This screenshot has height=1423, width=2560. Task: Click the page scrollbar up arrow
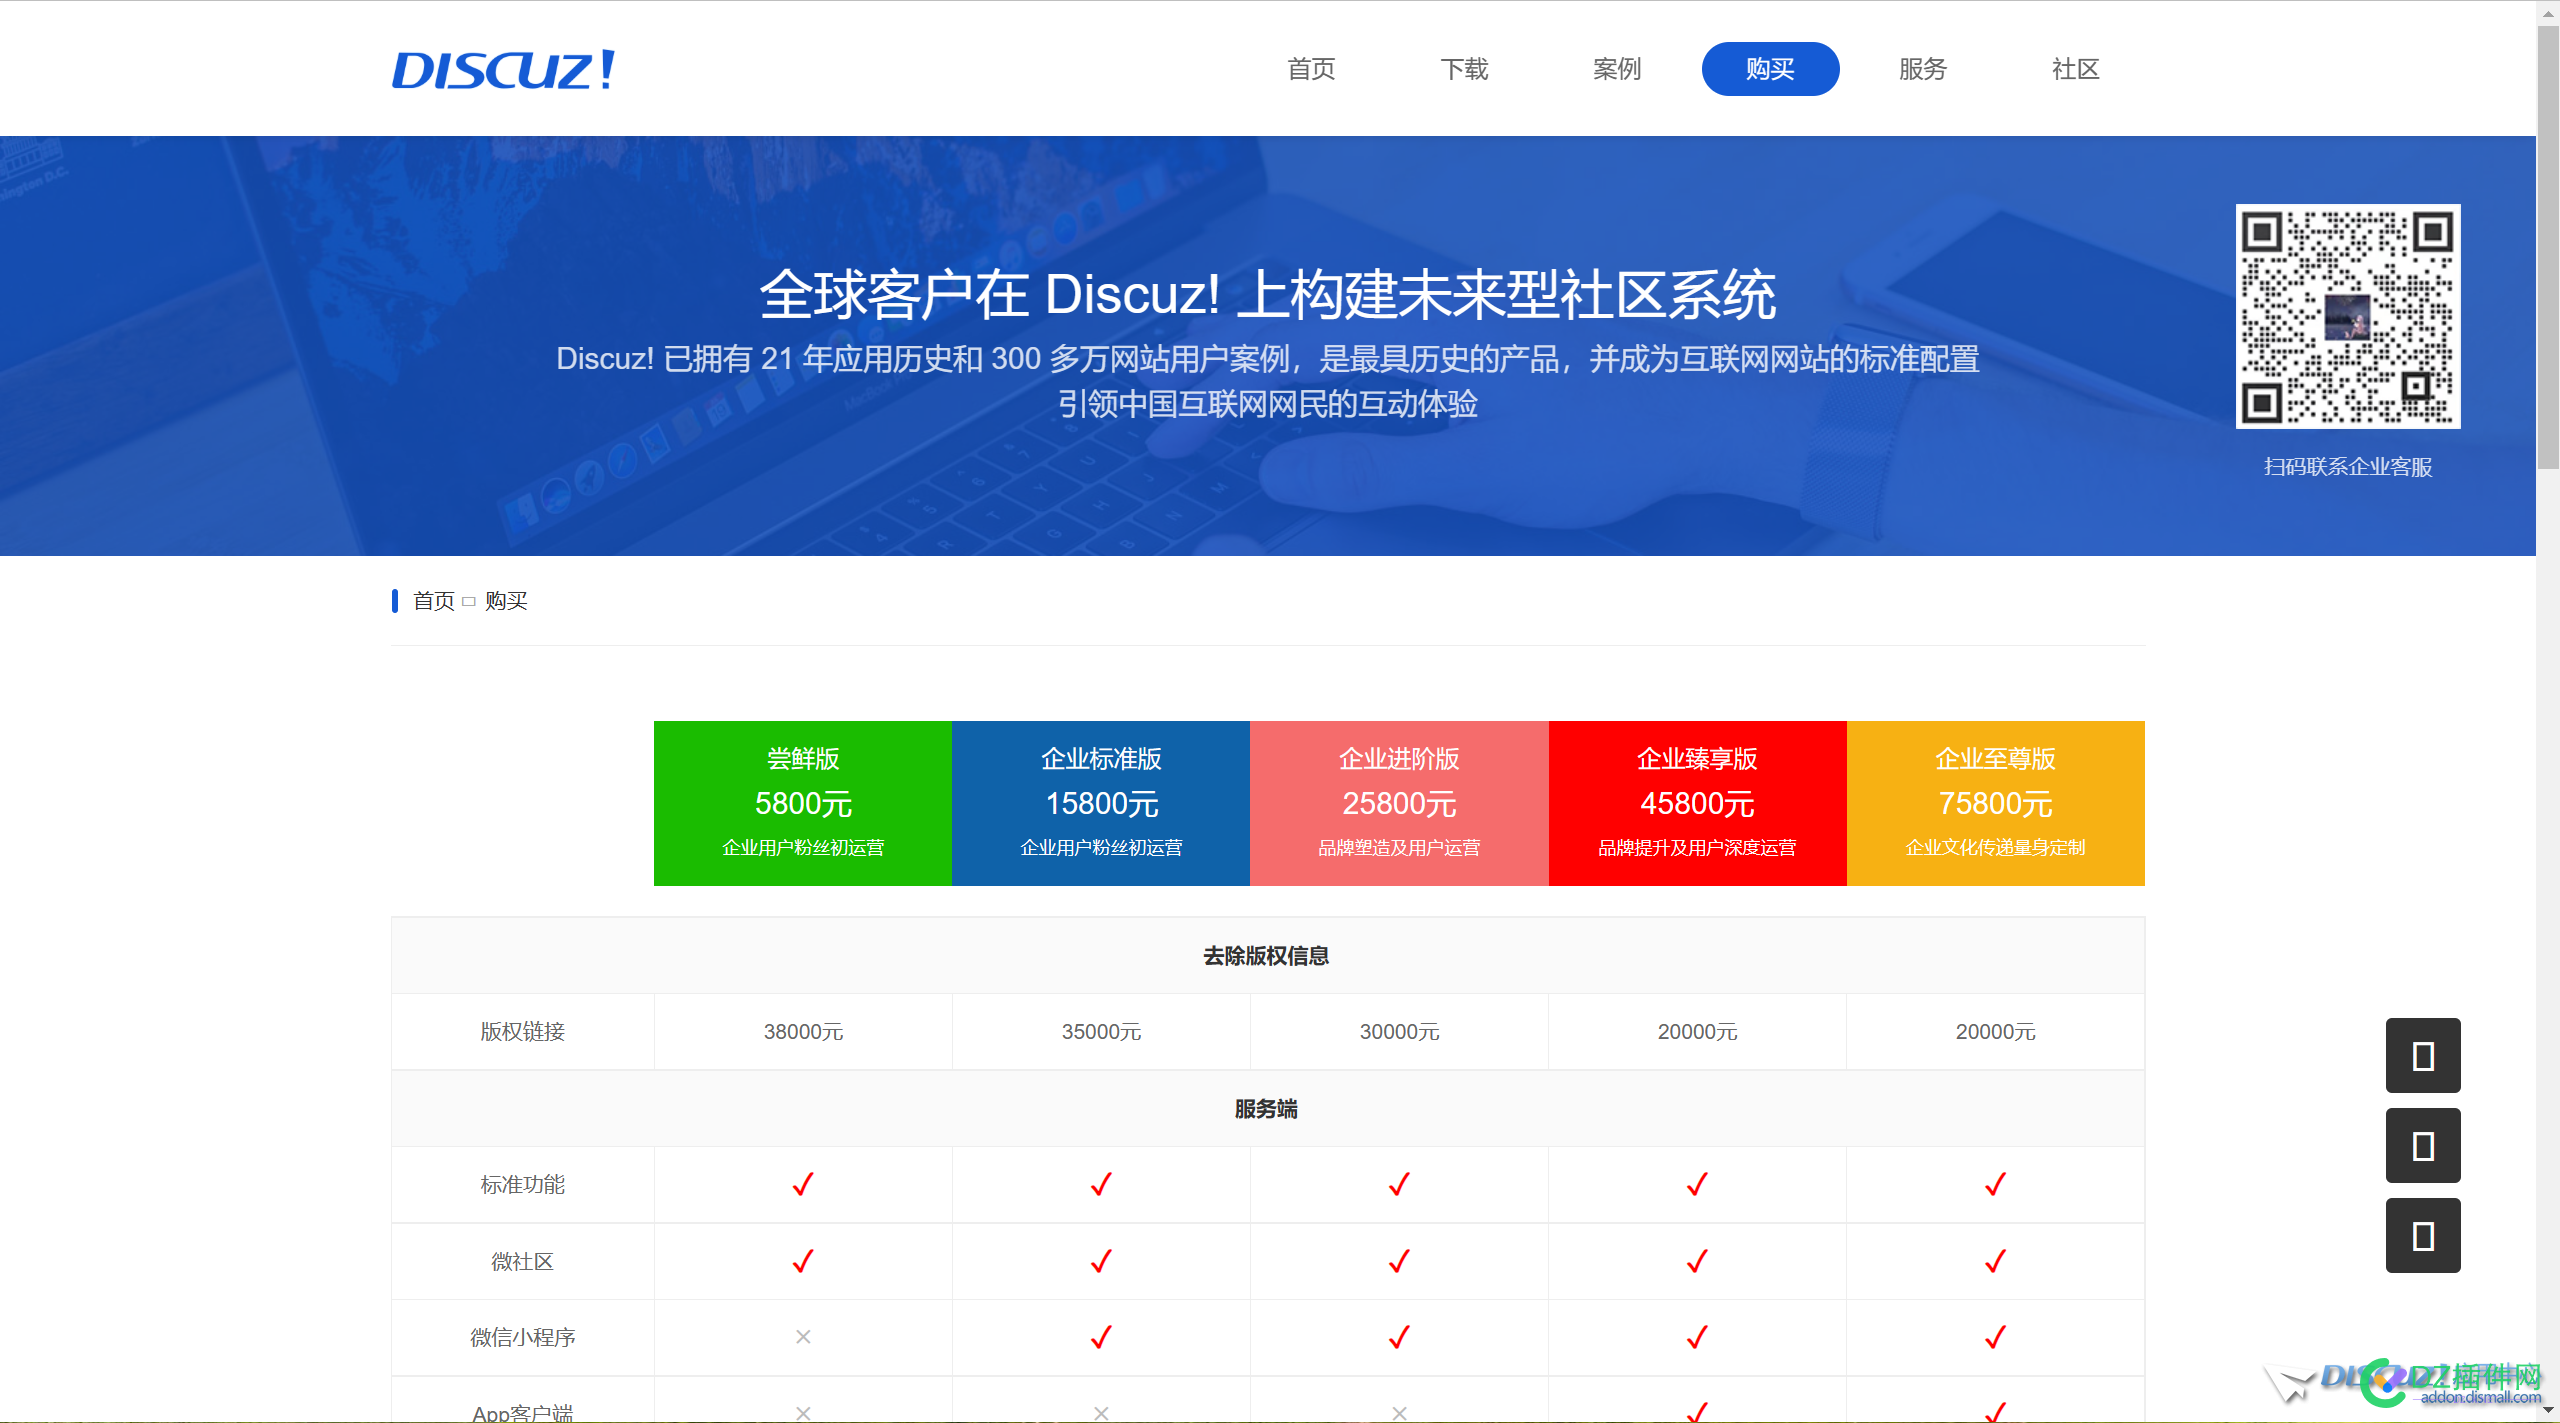point(2548,12)
